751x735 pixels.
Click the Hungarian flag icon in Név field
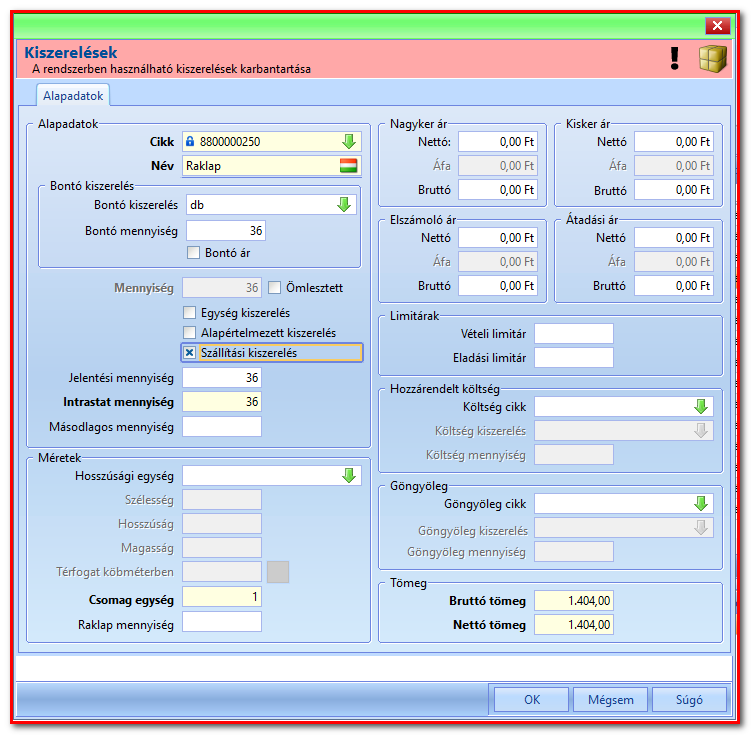[x=348, y=166]
